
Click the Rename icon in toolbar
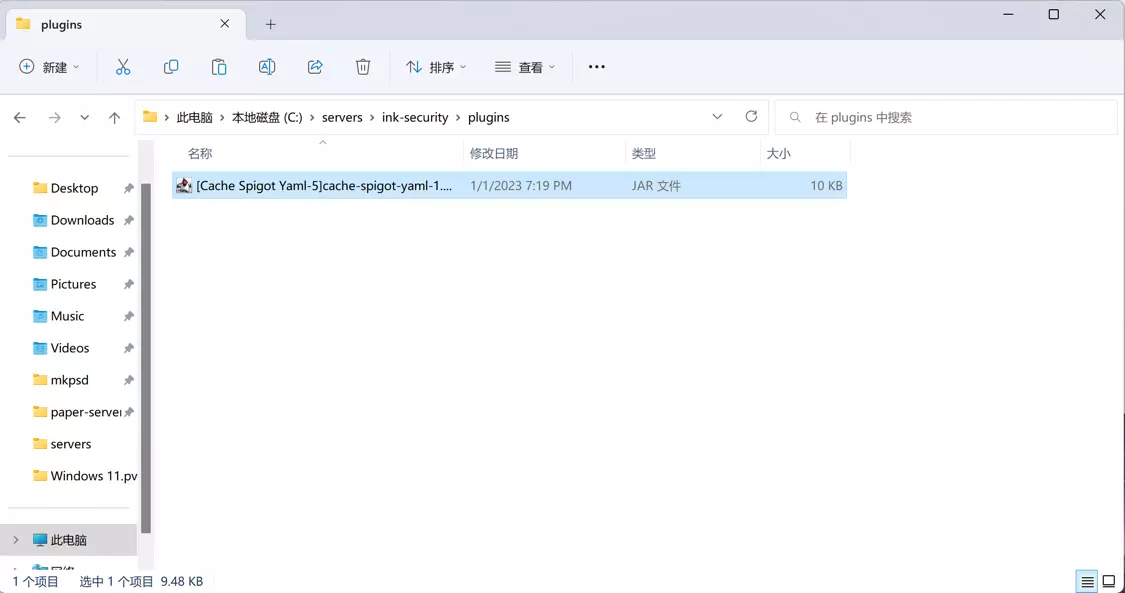[267, 67]
